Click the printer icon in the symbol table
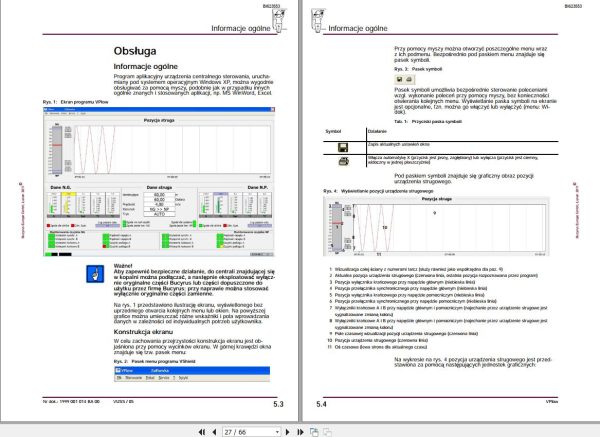600x437 pixels. coord(344,161)
